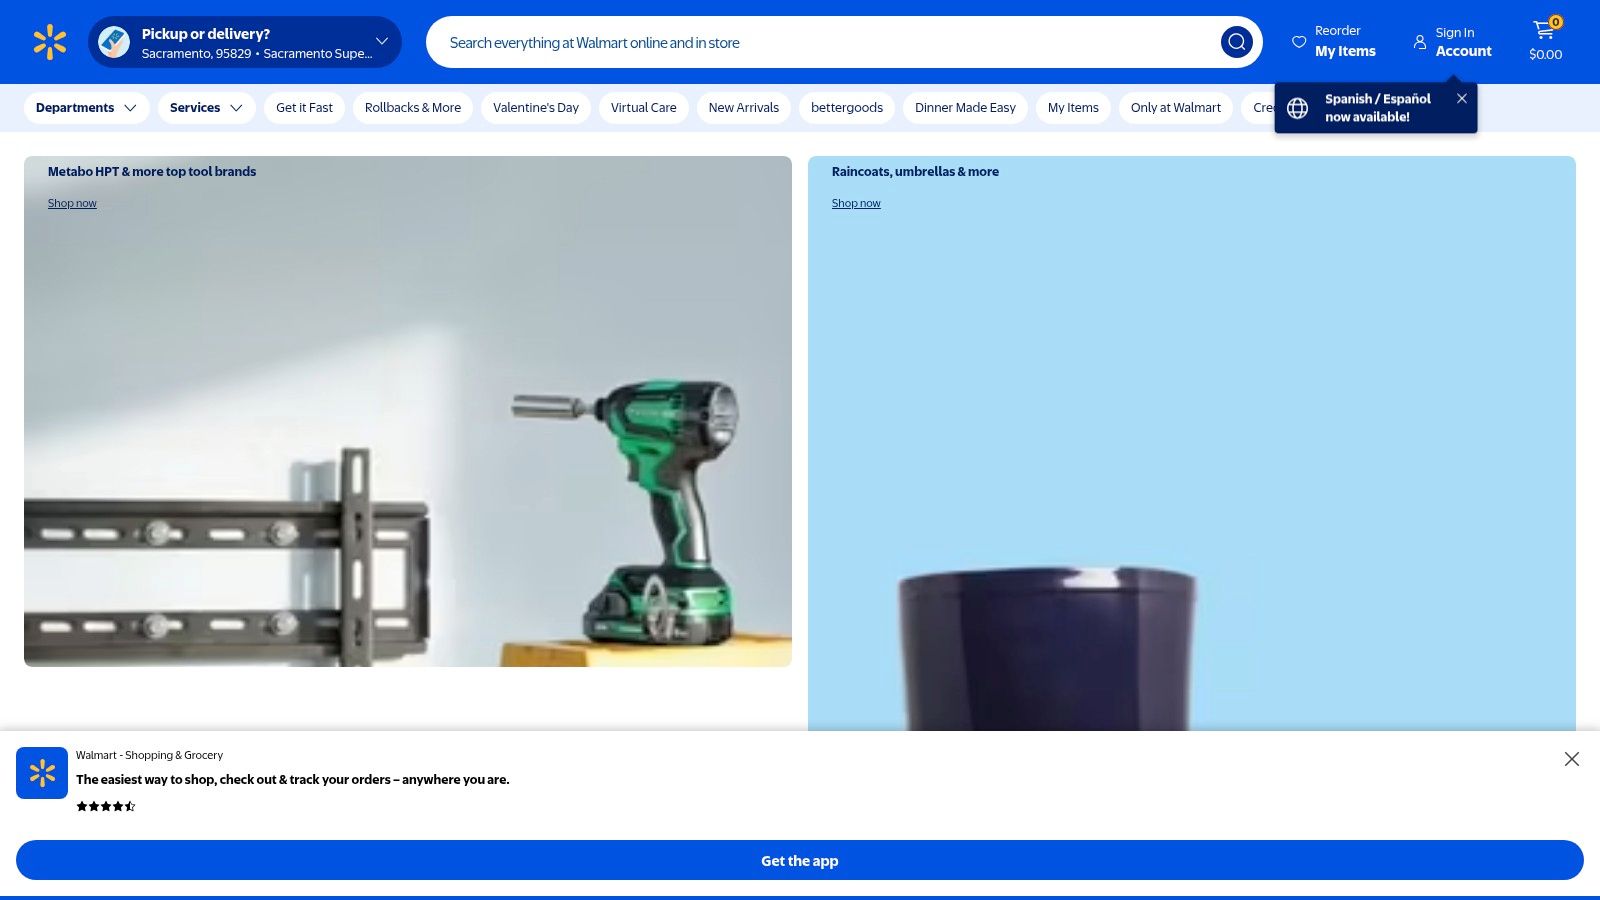Click the app's star rating
This screenshot has height=900, width=1600.
click(106, 806)
